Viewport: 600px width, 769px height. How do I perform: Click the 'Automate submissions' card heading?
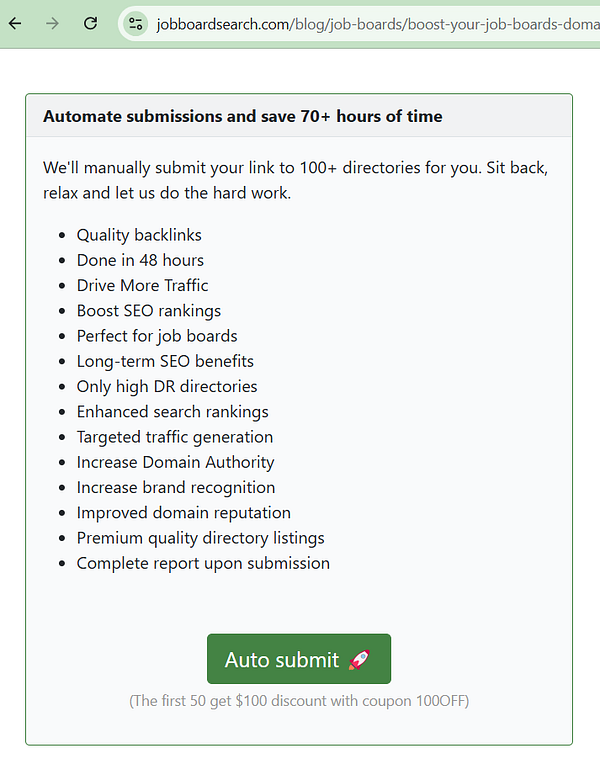[x=242, y=116]
